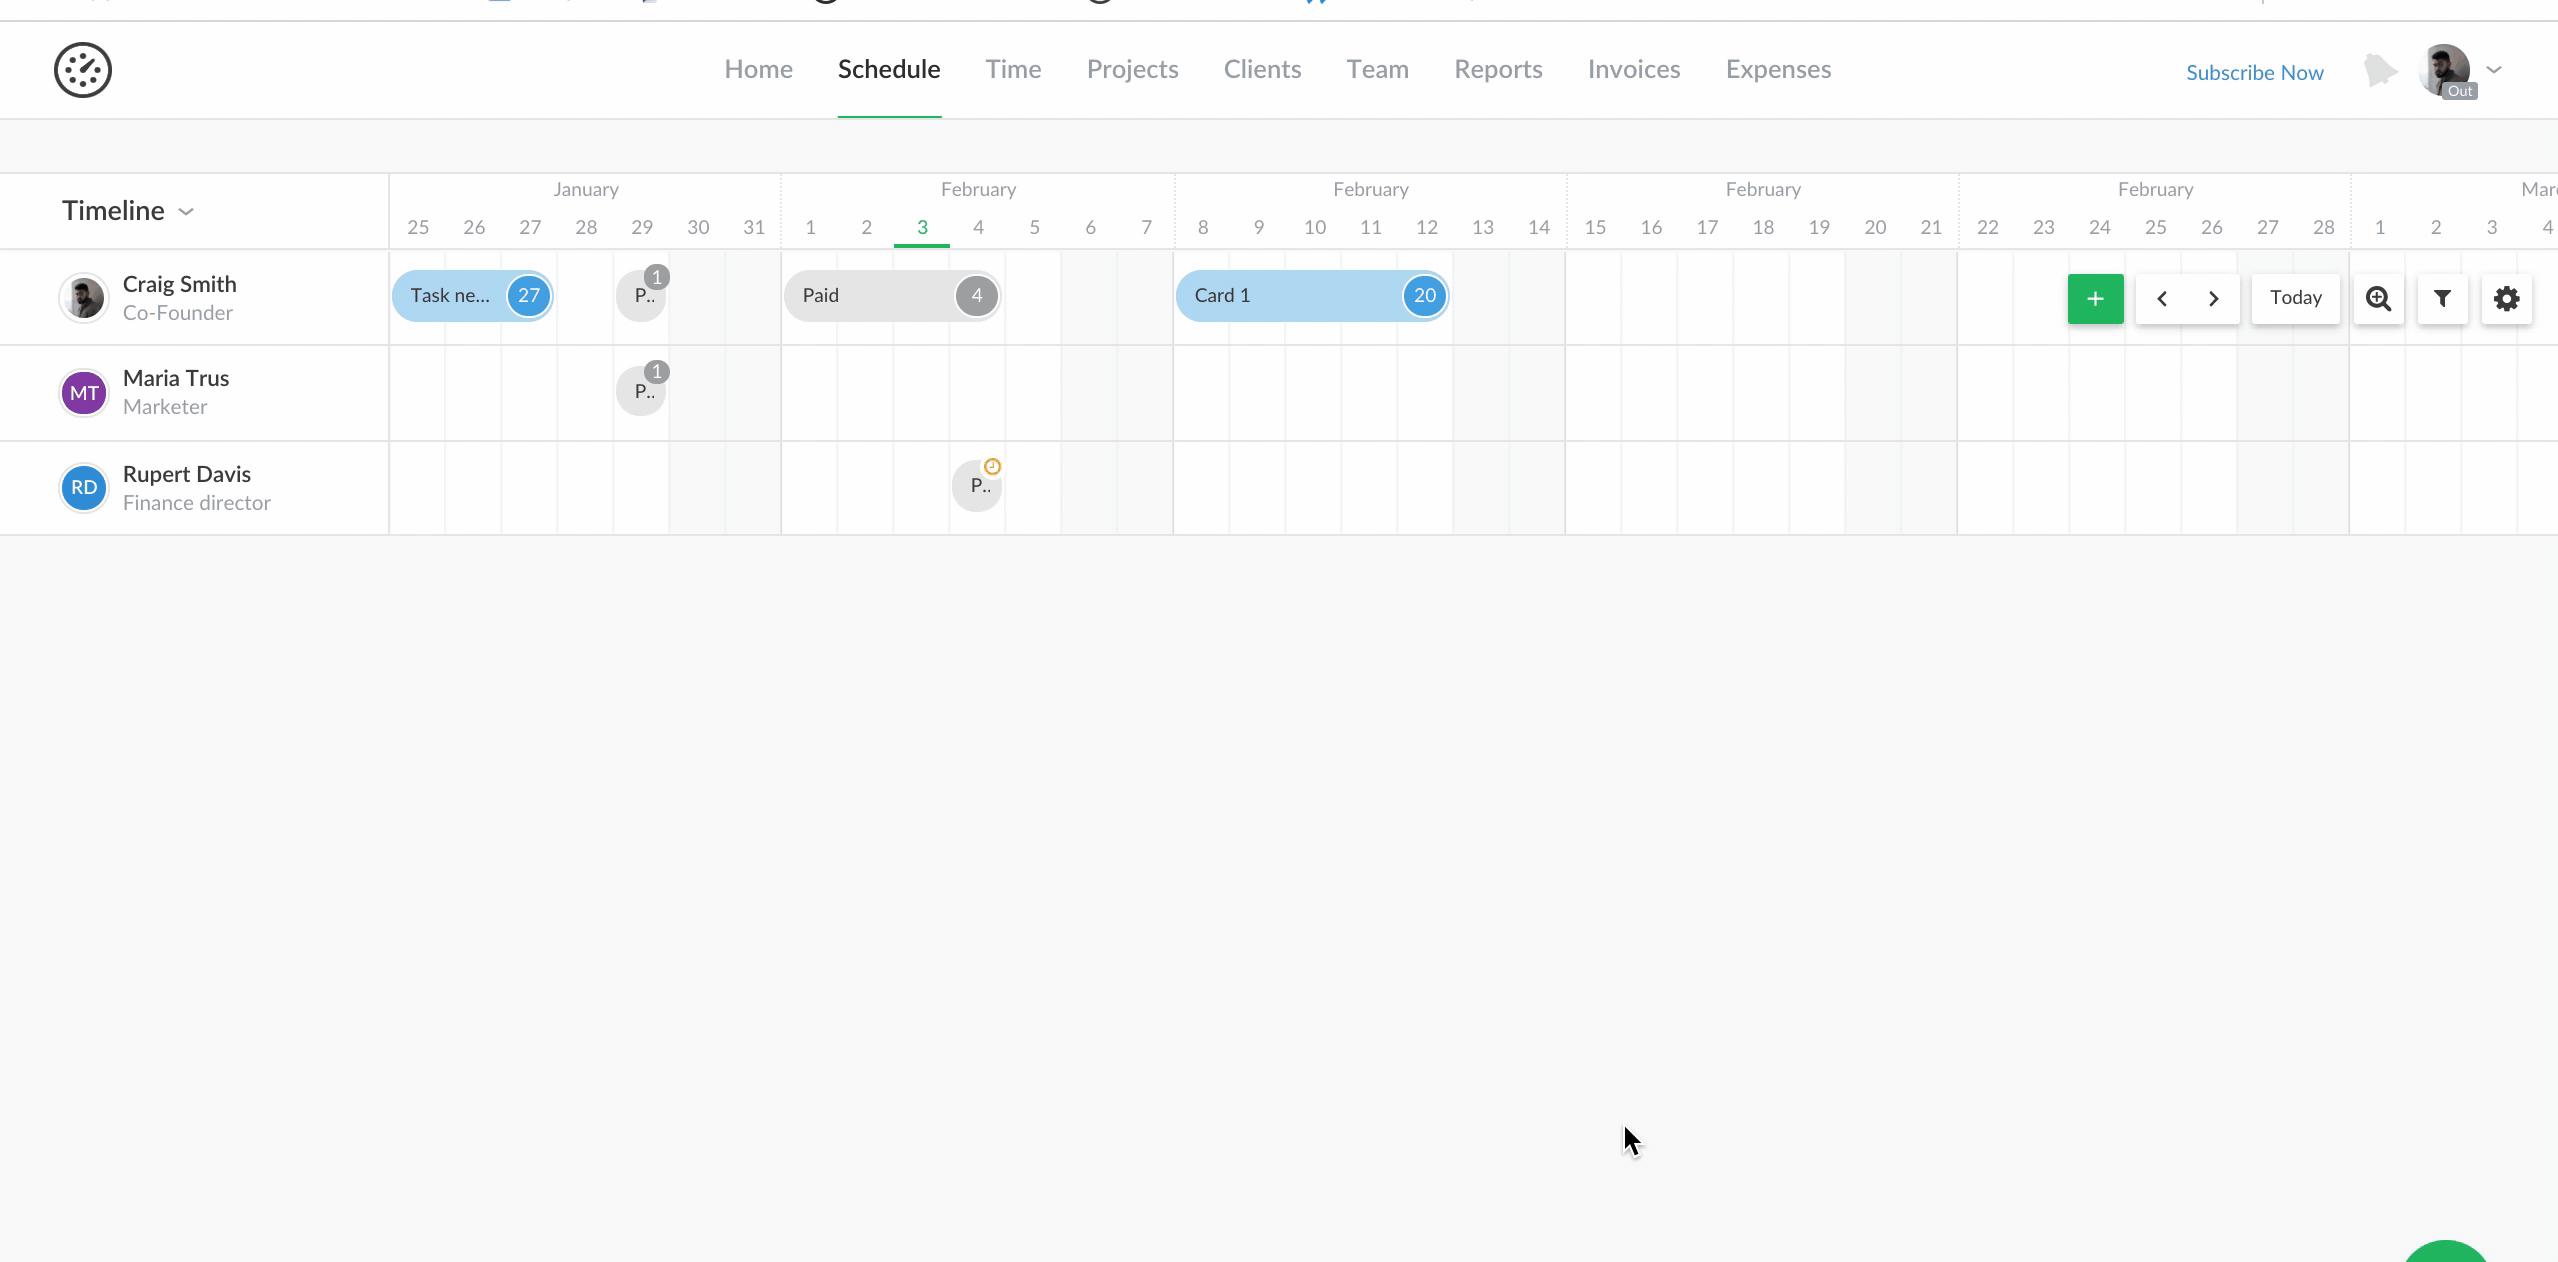Click the green plus add button
This screenshot has width=2558, height=1262.
point(2095,298)
